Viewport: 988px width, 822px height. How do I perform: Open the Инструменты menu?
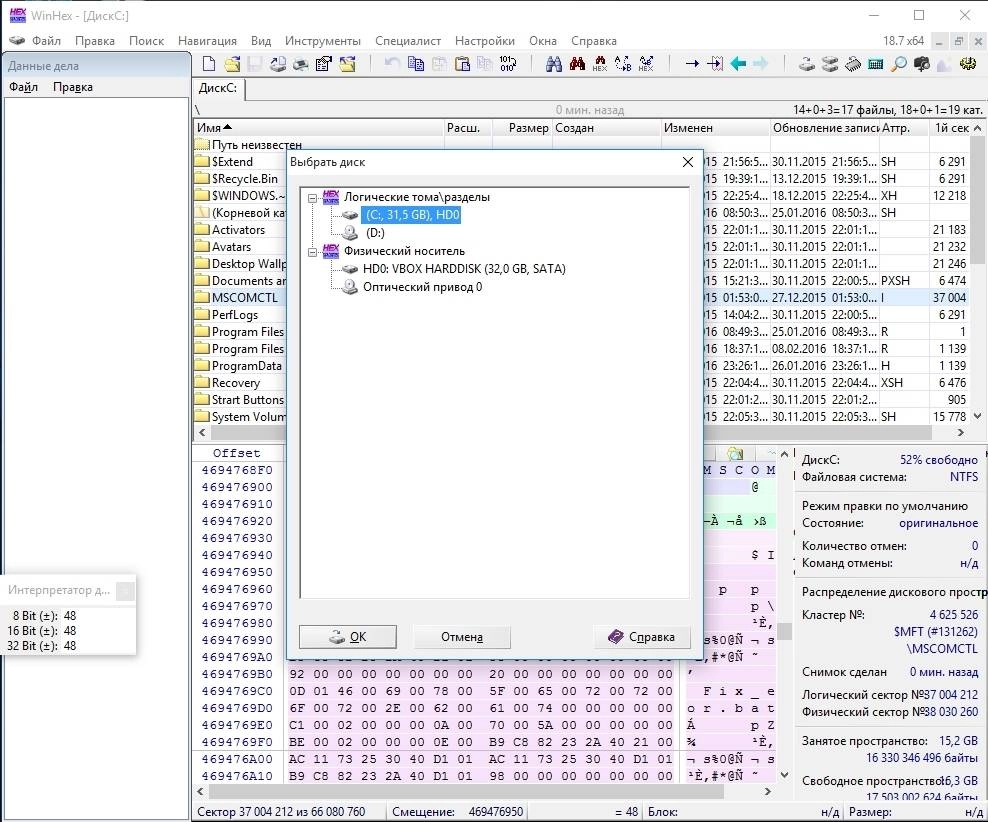click(323, 41)
